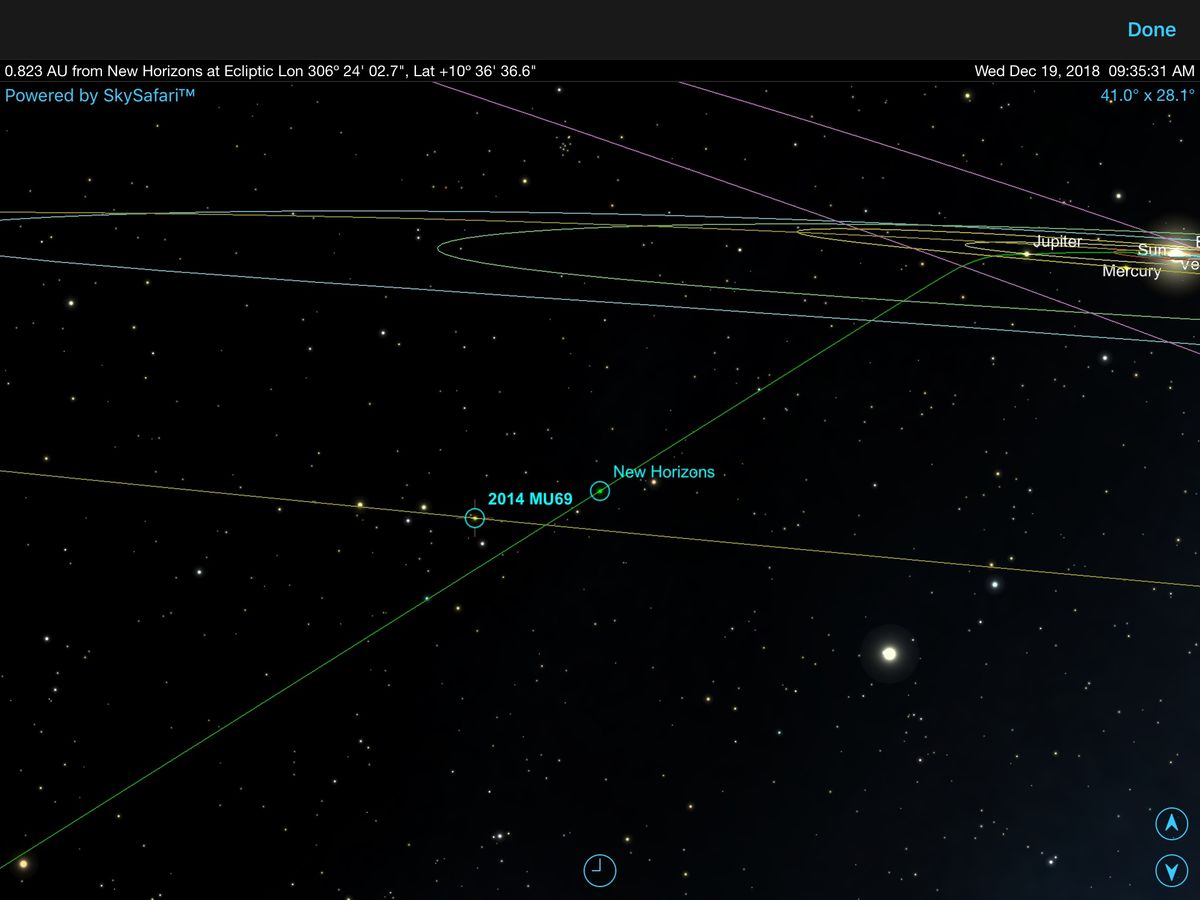1200x900 pixels.
Task: Click the upward navigation arrow icon
Action: click(1170, 824)
